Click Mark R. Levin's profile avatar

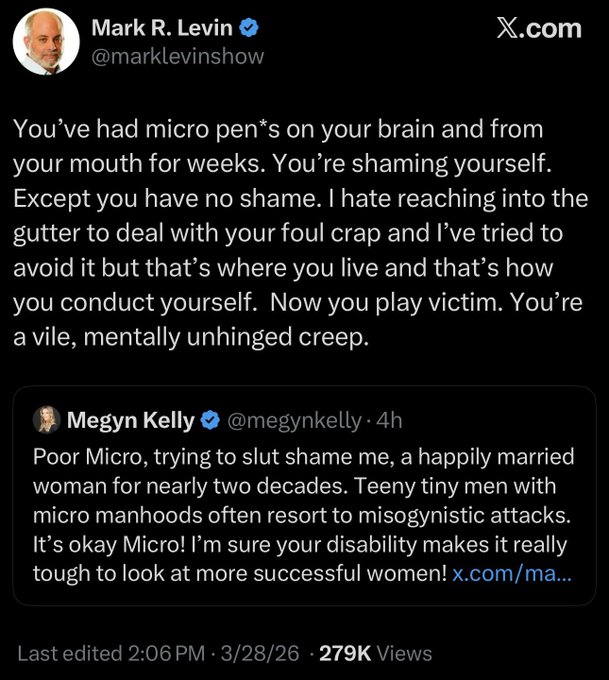(45, 42)
